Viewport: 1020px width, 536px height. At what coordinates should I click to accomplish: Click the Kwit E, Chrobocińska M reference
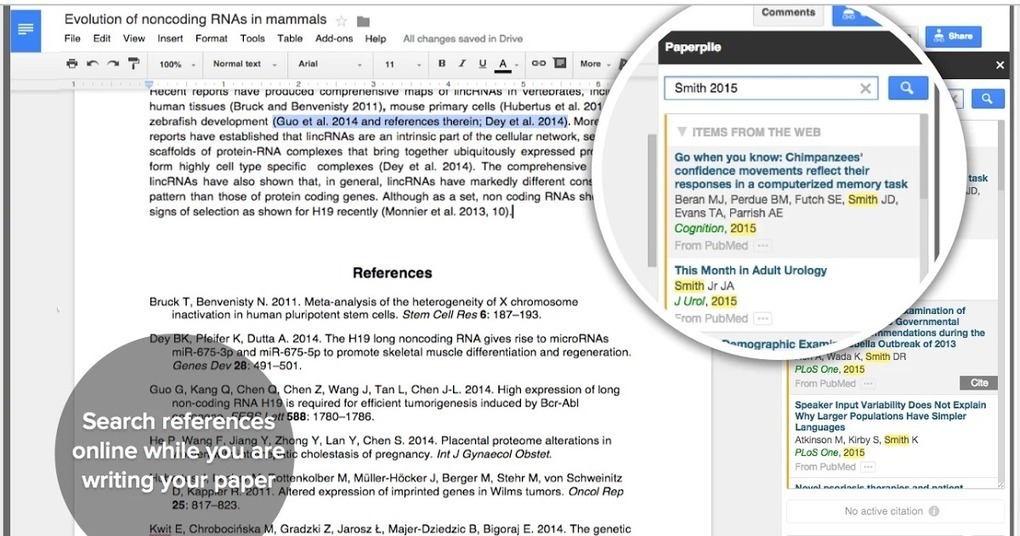(390, 529)
